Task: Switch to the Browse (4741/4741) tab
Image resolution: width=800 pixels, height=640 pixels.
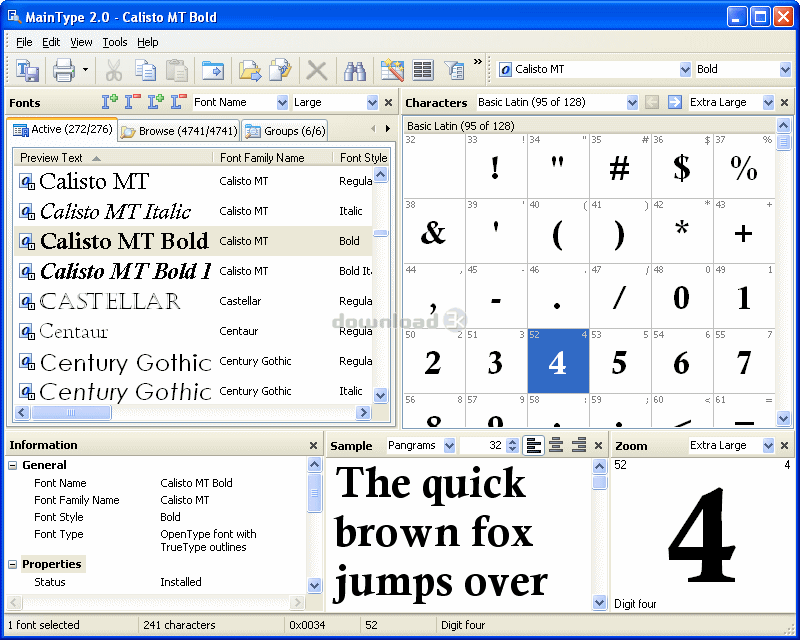Action: click(180, 131)
